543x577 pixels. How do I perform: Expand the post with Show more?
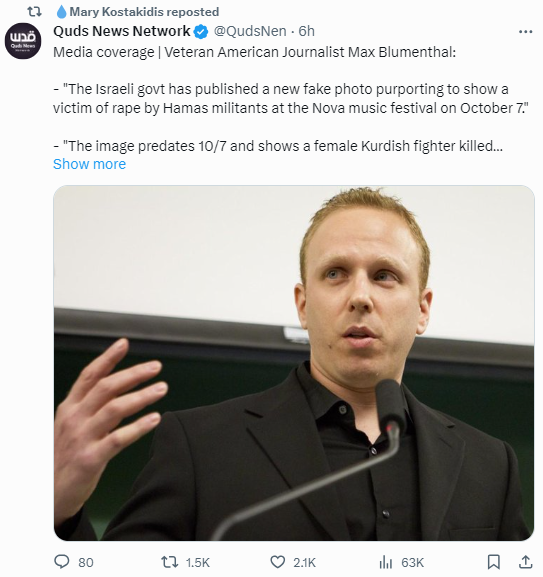[x=89, y=164]
